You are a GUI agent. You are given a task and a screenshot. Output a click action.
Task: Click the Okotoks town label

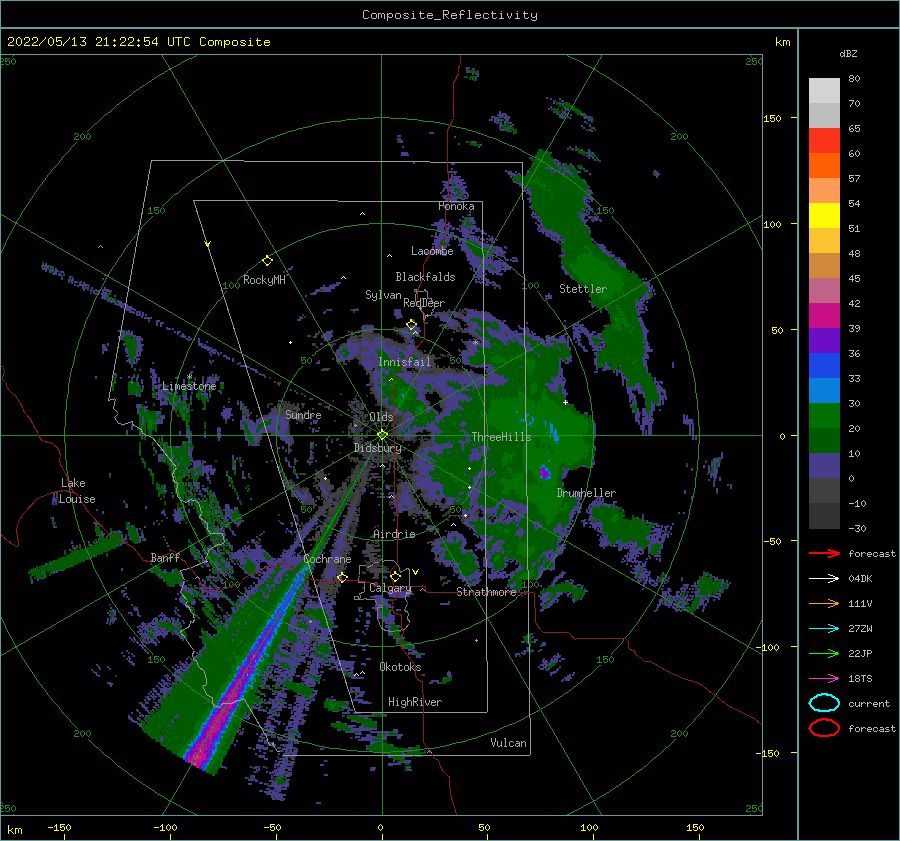[400, 667]
